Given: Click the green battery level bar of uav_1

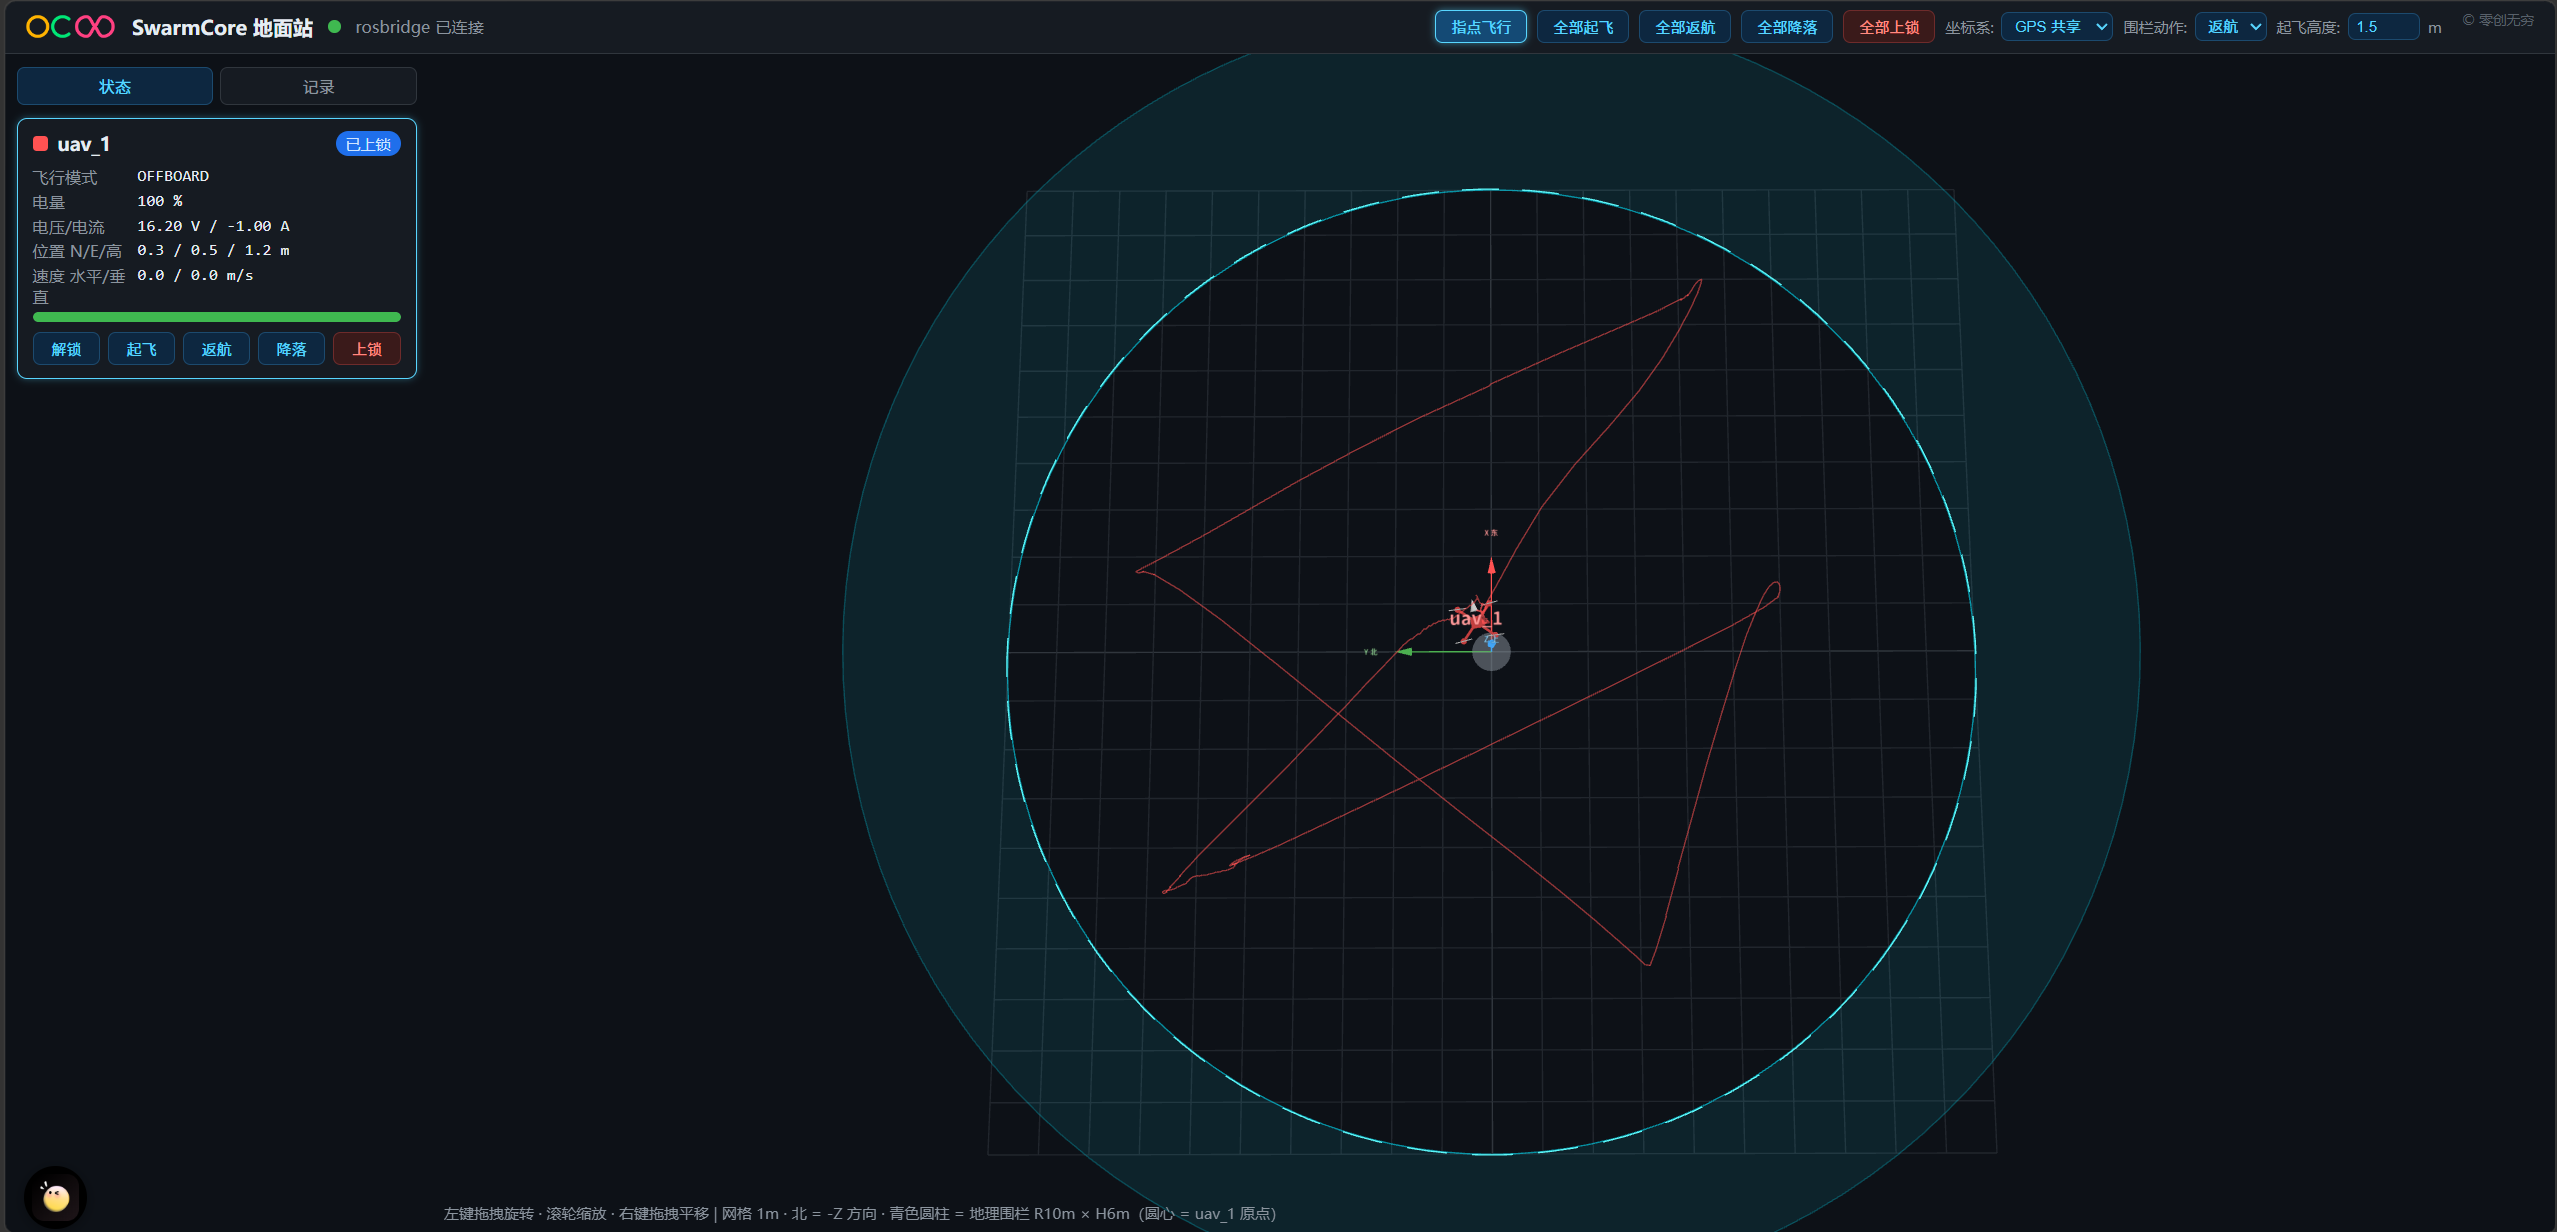Looking at the screenshot, I should 217,317.
